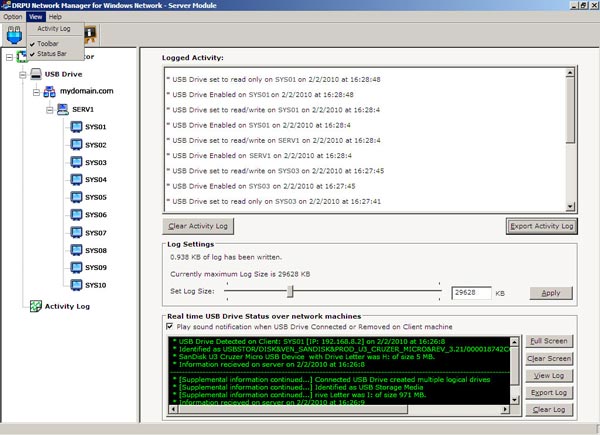Click the USB Drive icon in tree
Screen dimensions: 600x435
[x=36, y=74]
